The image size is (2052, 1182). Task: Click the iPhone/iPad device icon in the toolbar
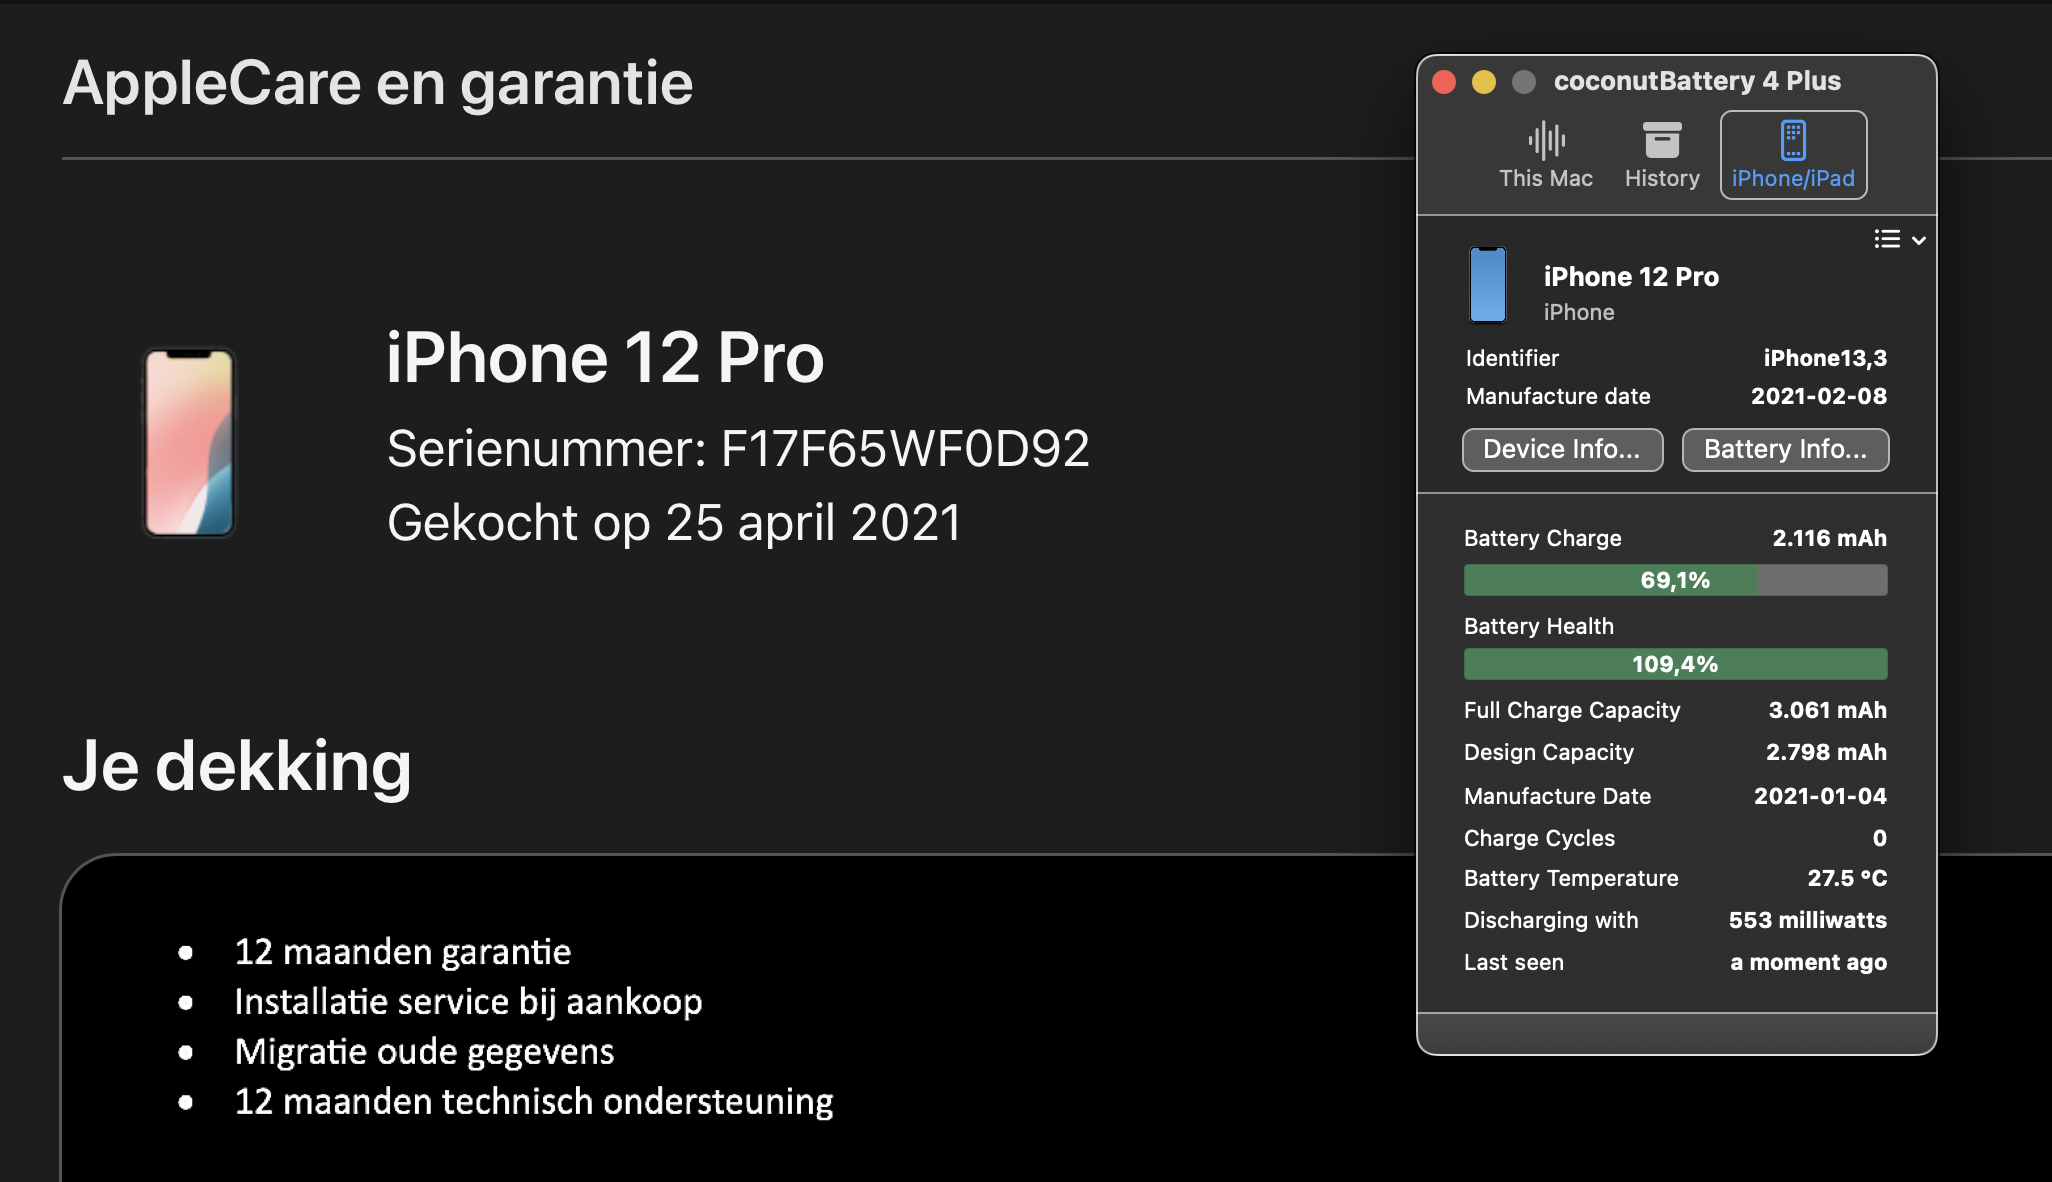(1793, 140)
